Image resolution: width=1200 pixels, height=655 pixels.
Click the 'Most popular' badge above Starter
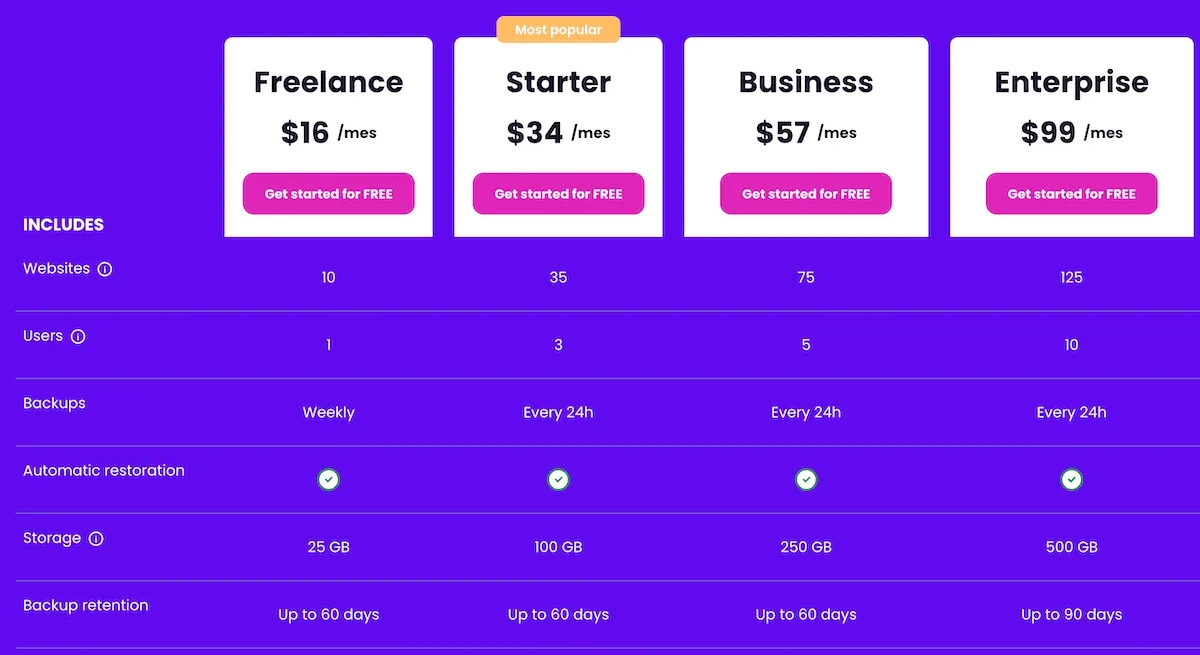(558, 29)
